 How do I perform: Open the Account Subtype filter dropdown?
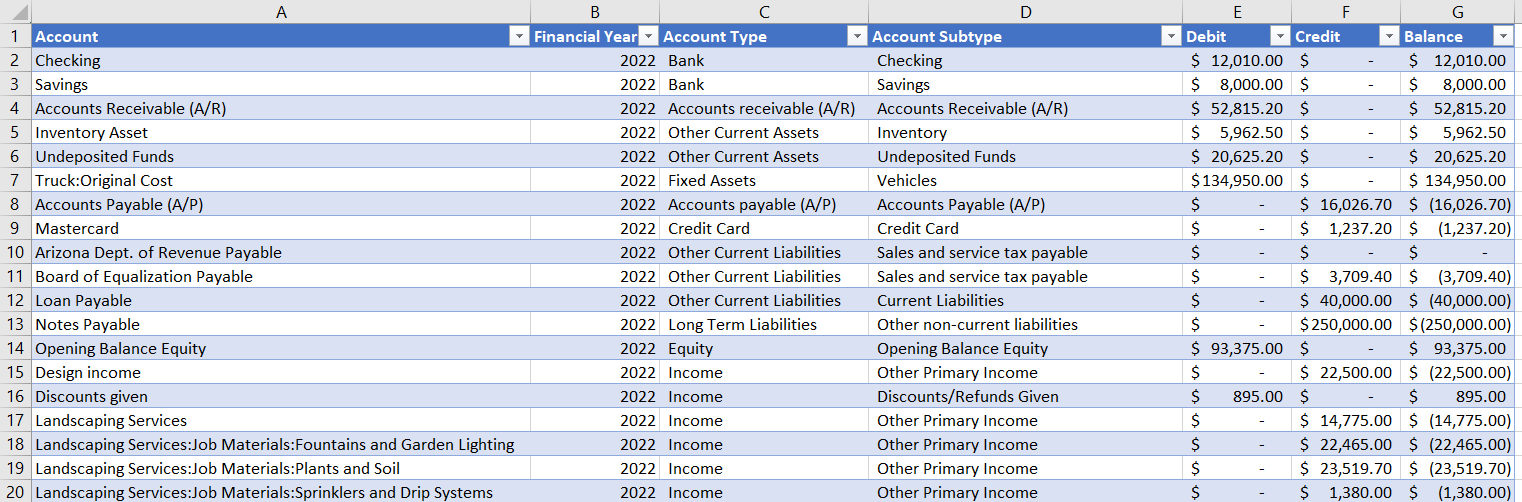[x=1171, y=36]
